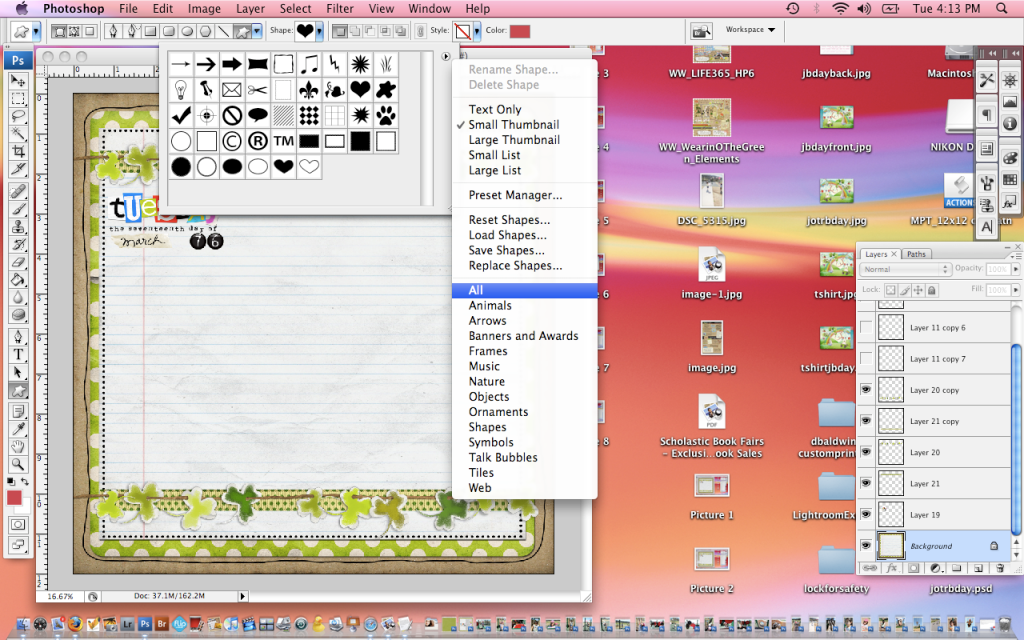
Task: Open the Layers panel options menu
Action: tap(1015, 255)
